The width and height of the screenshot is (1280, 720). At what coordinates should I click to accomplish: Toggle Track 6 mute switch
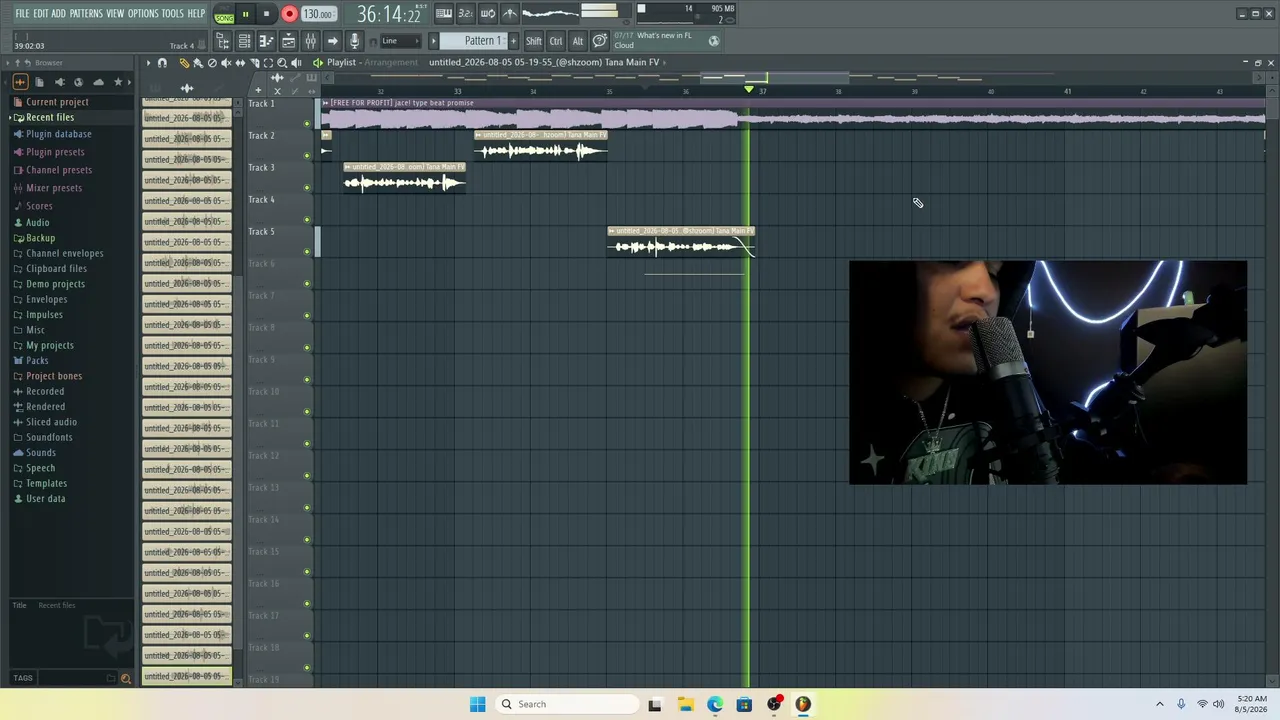307,284
